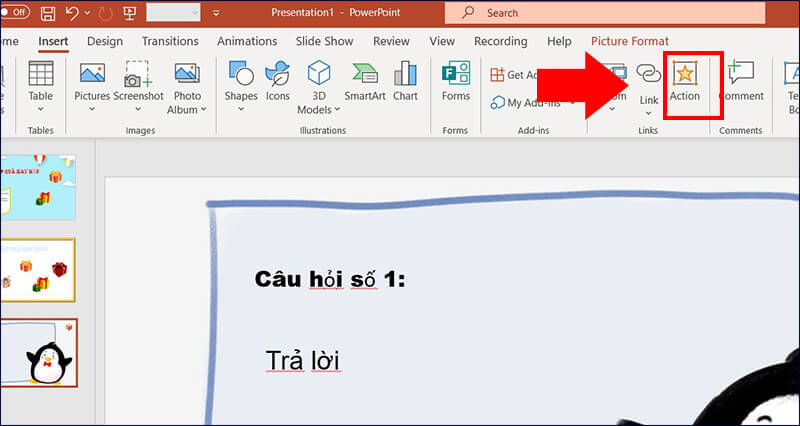Go to the Slide Show tab

pyautogui.click(x=324, y=41)
